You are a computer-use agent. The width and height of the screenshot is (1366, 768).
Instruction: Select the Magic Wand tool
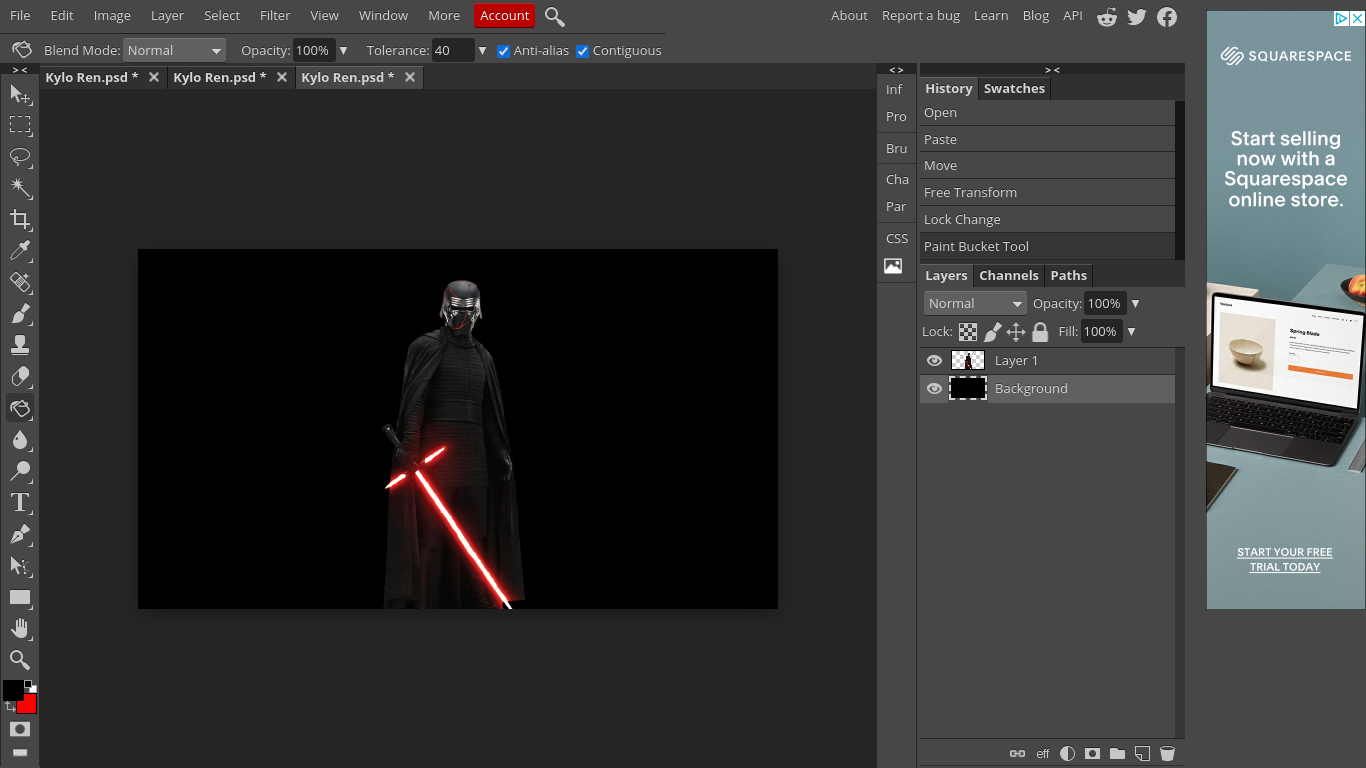pyautogui.click(x=19, y=188)
